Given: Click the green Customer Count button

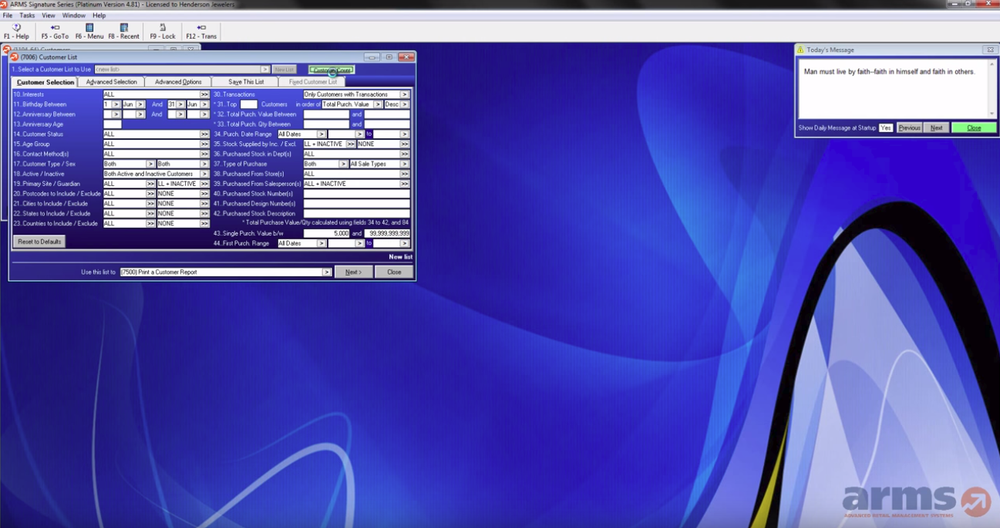Looking at the screenshot, I should point(331,69).
